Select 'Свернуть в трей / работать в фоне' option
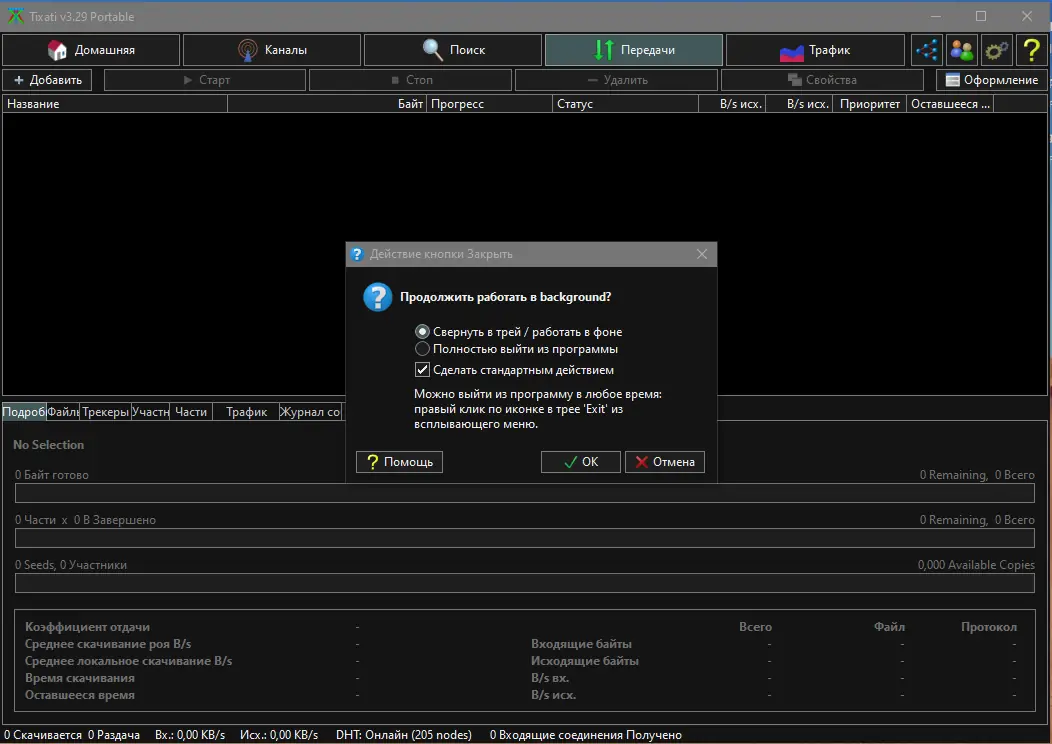Viewport: 1052px width, 744px height. pos(519,331)
